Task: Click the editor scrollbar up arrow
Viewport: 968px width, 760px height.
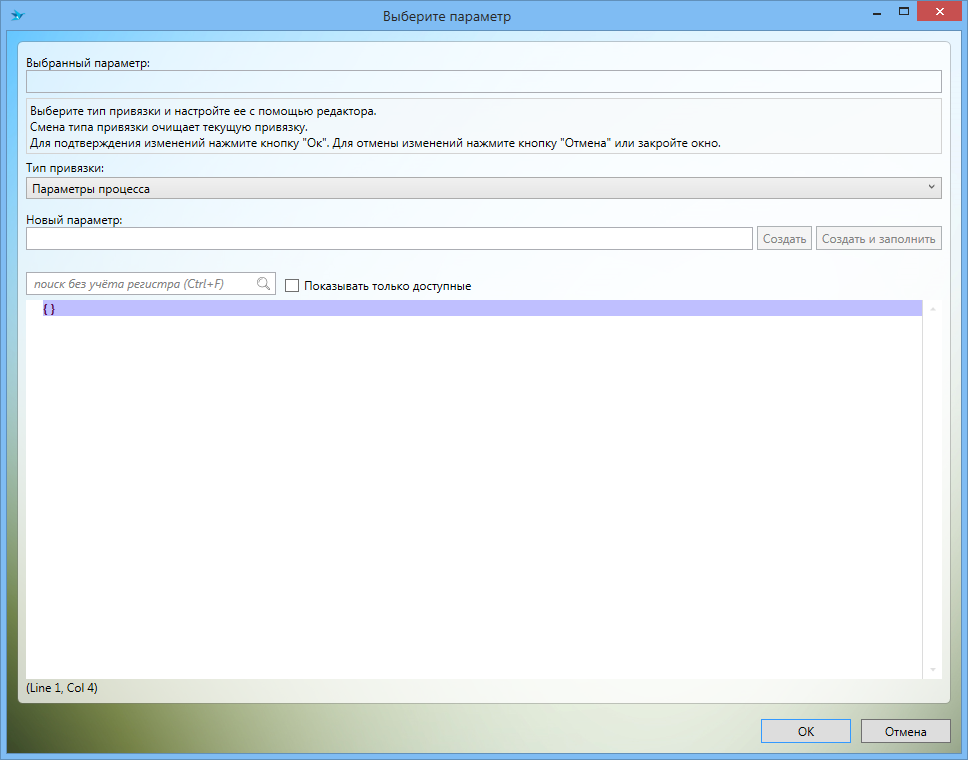Action: click(x=932, y=310)
